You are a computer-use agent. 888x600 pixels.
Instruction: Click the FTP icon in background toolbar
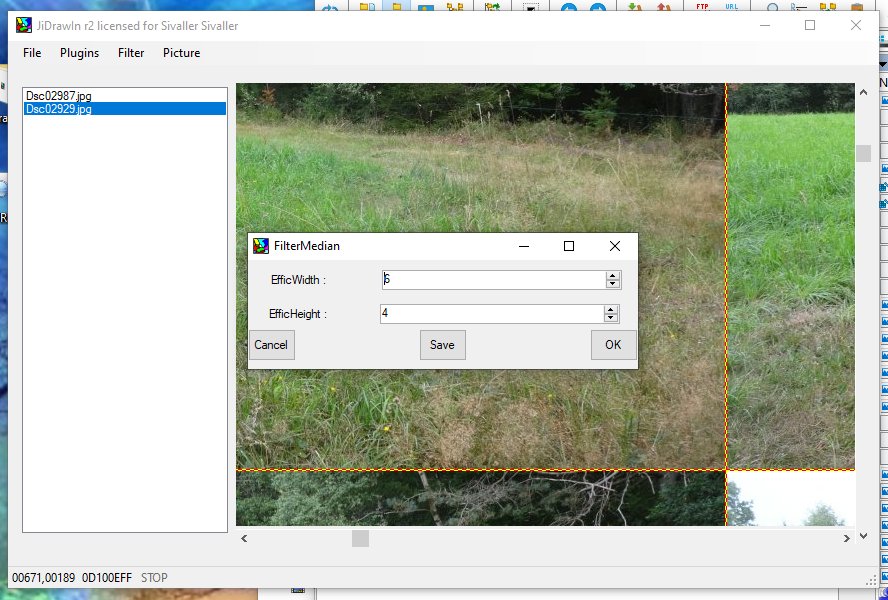[704, 7]
